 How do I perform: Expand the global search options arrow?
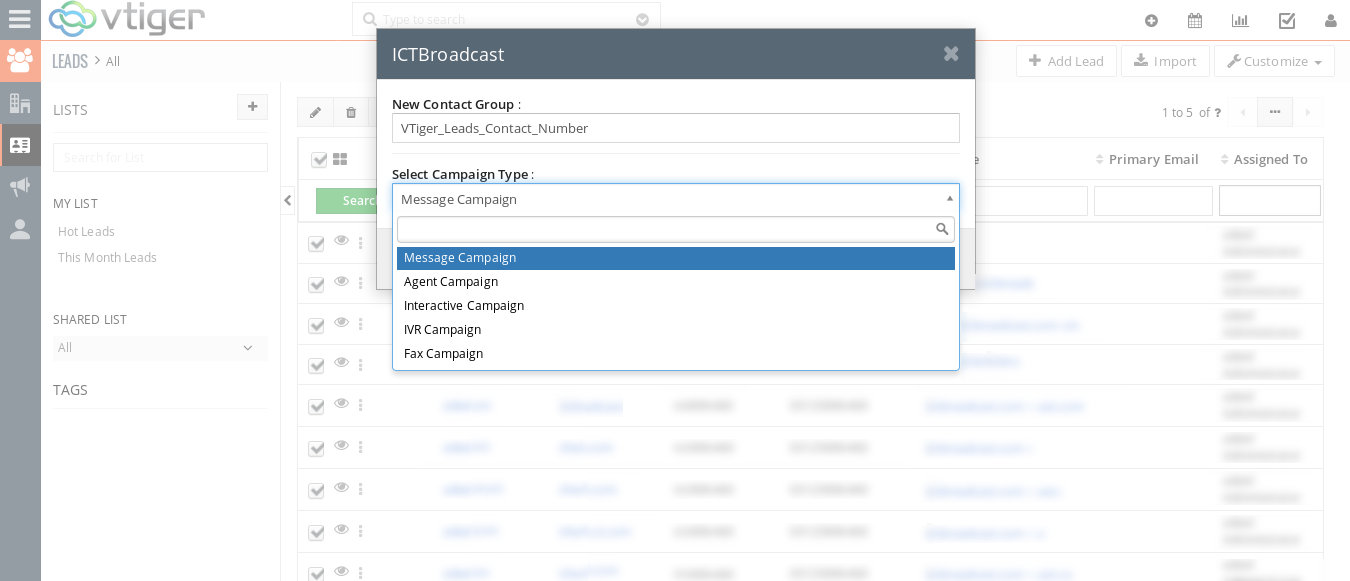pos(642,19)
